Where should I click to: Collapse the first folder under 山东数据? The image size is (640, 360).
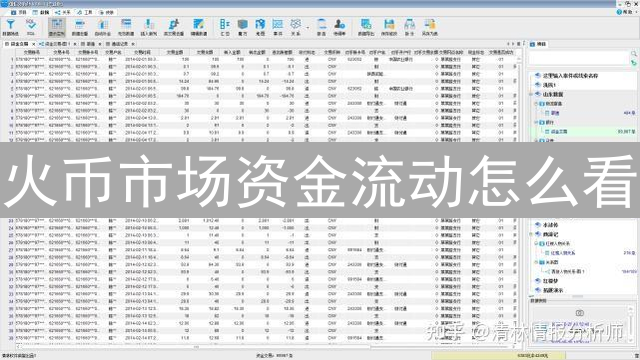[536, 104]
